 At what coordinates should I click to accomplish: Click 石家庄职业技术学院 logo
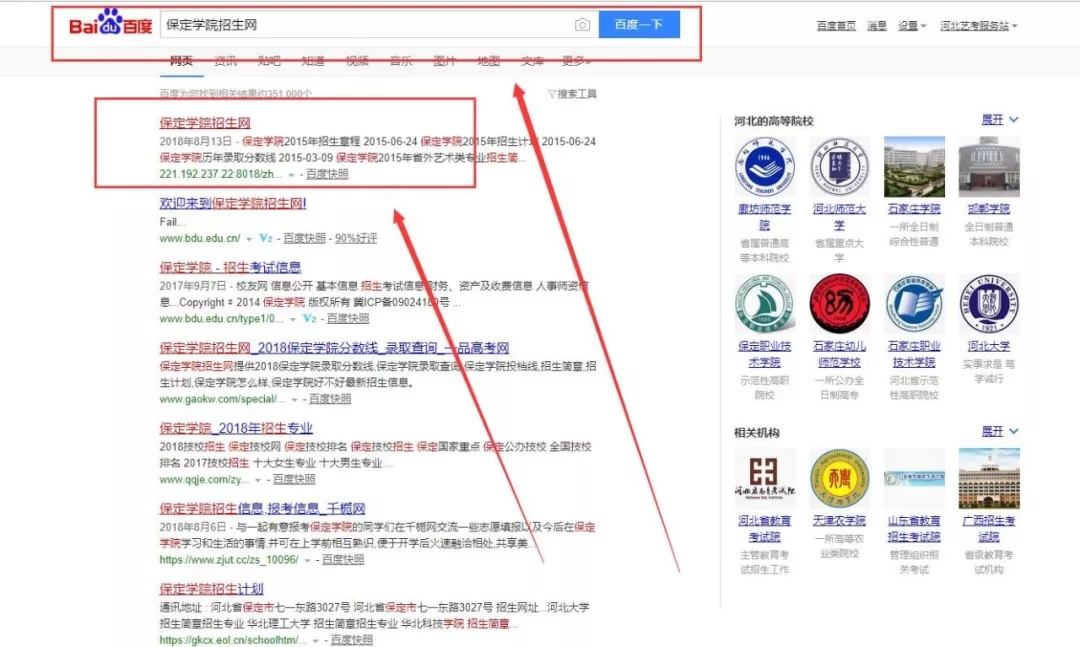tap(914, 304)
